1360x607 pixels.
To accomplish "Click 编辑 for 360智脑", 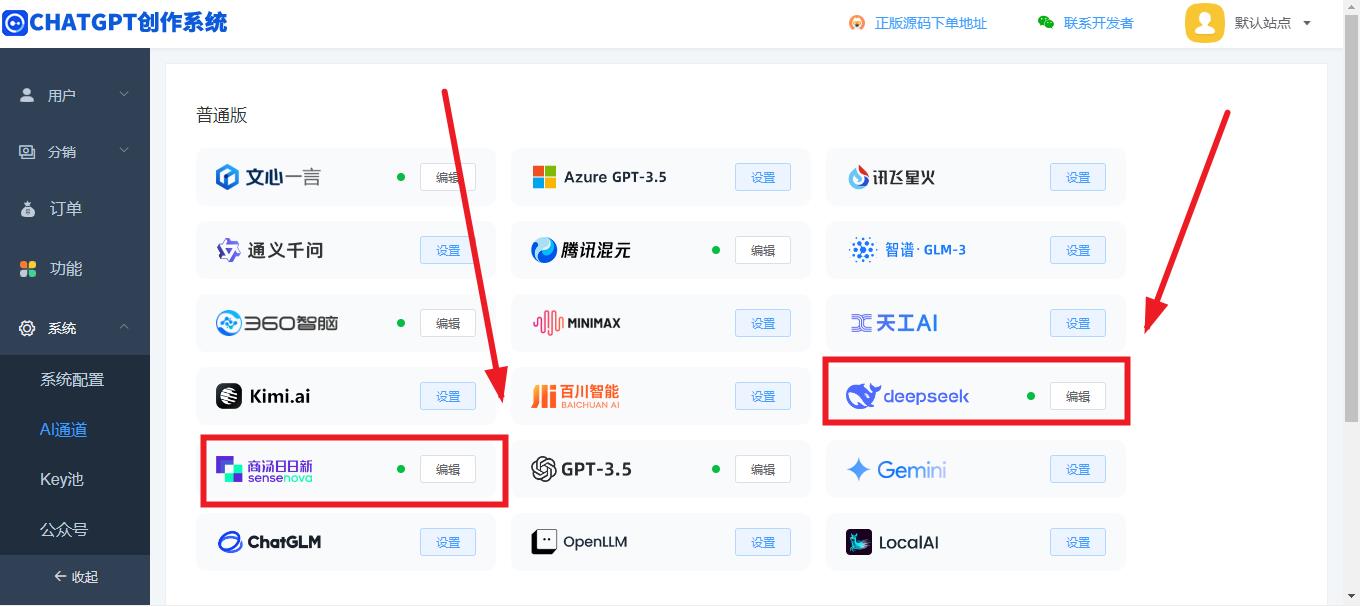I will click(448, 323).
